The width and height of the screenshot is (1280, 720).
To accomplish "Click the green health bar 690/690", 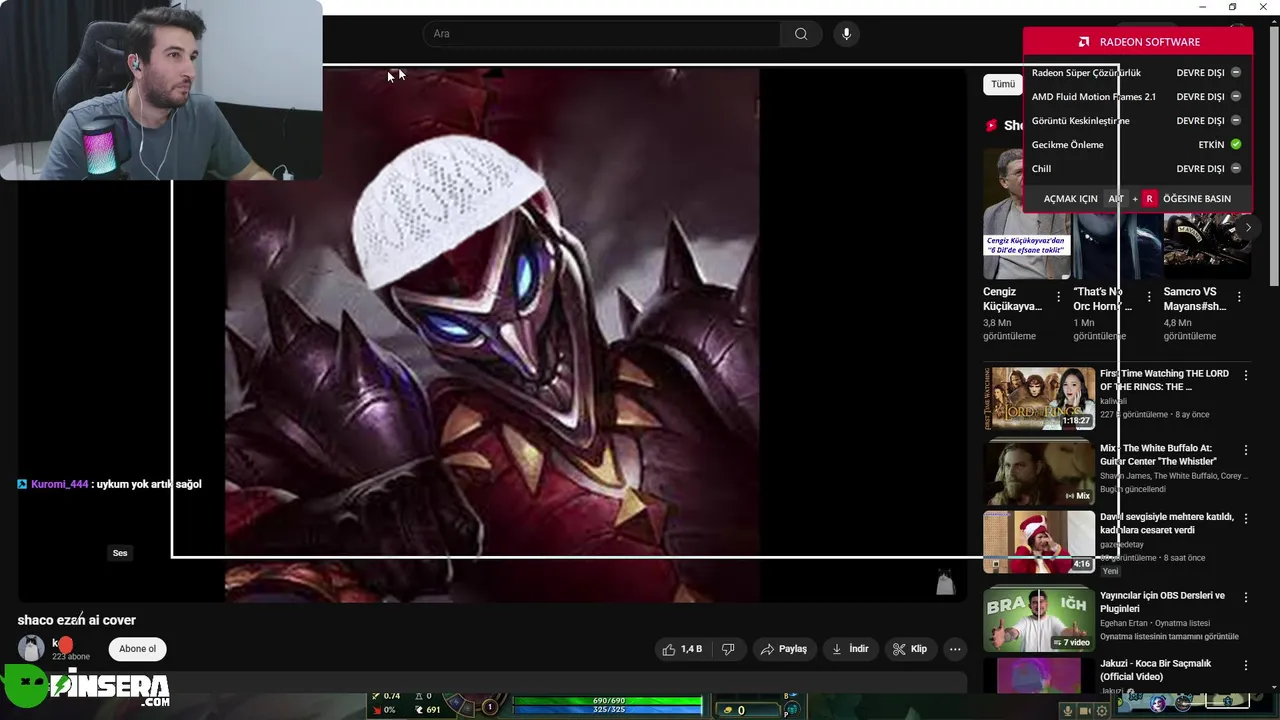I will tap(608, 701).
